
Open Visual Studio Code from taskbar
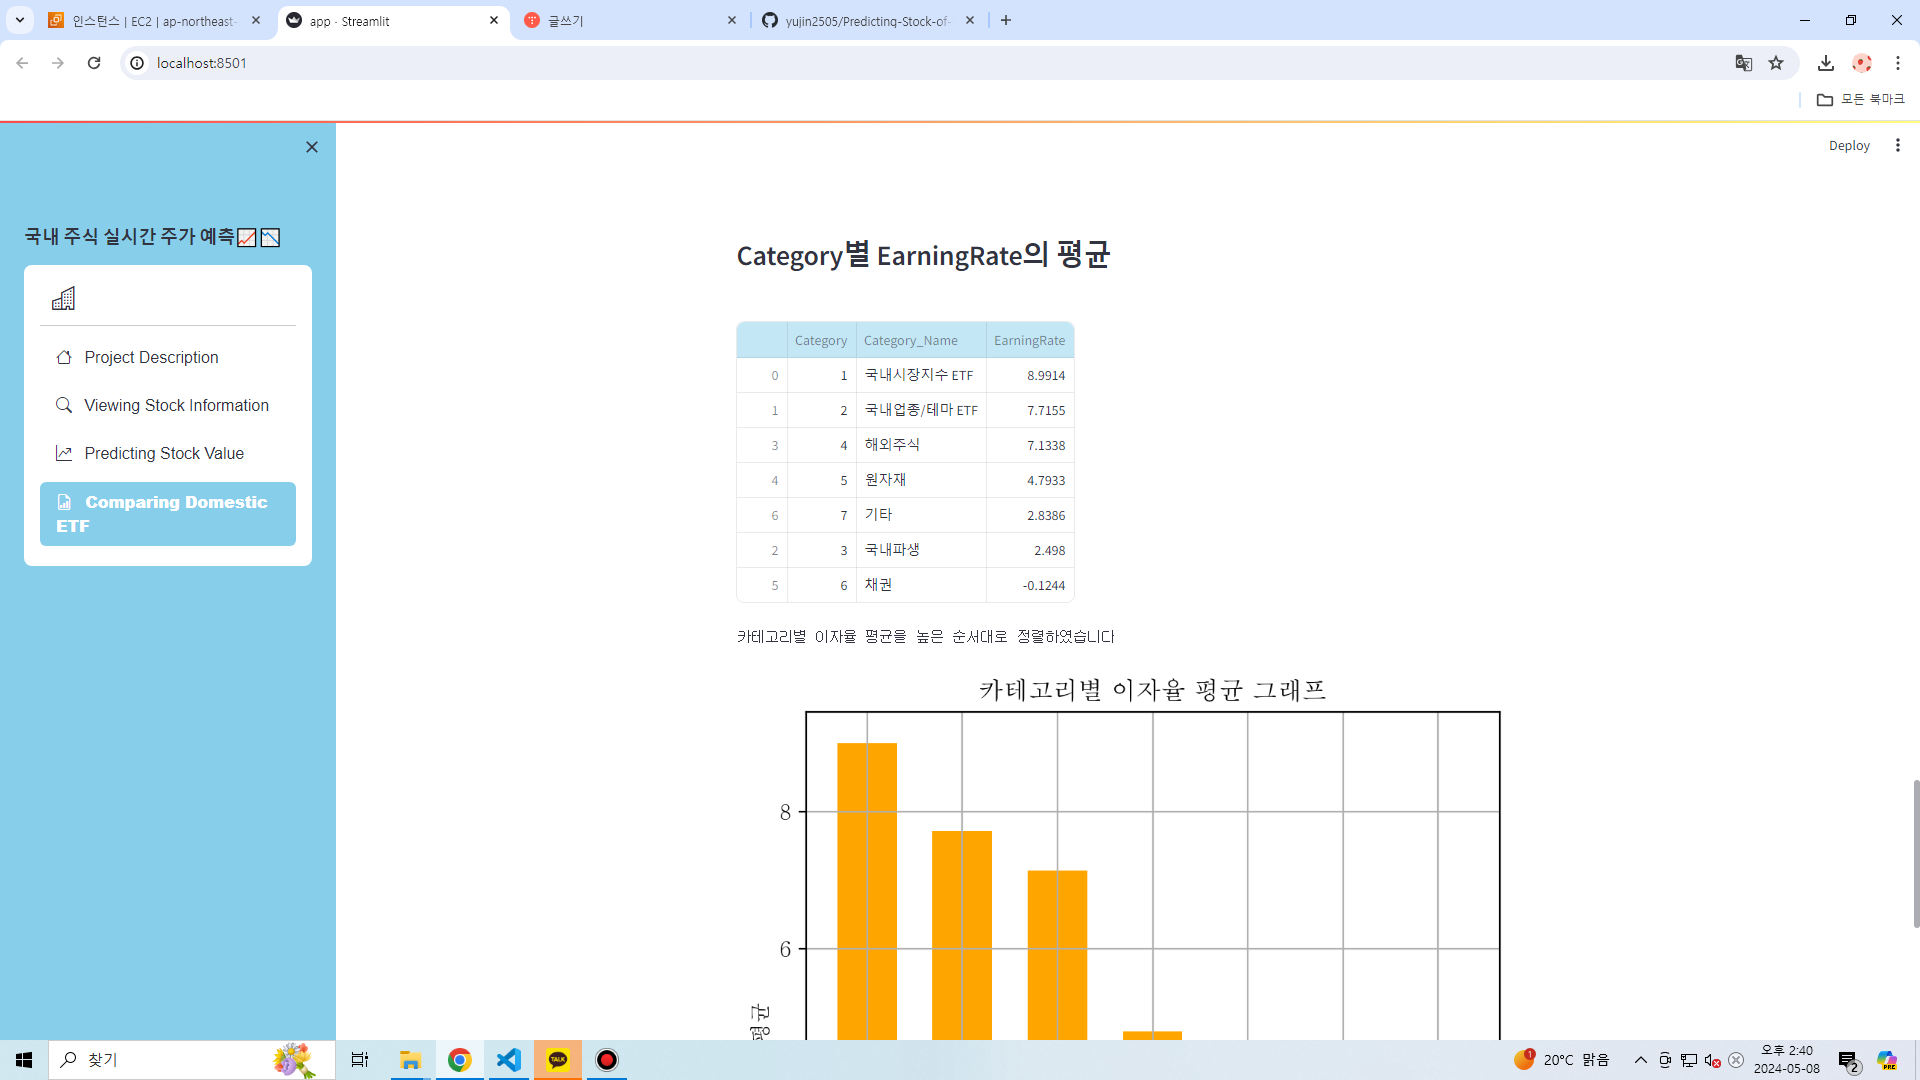point(508,1060)
